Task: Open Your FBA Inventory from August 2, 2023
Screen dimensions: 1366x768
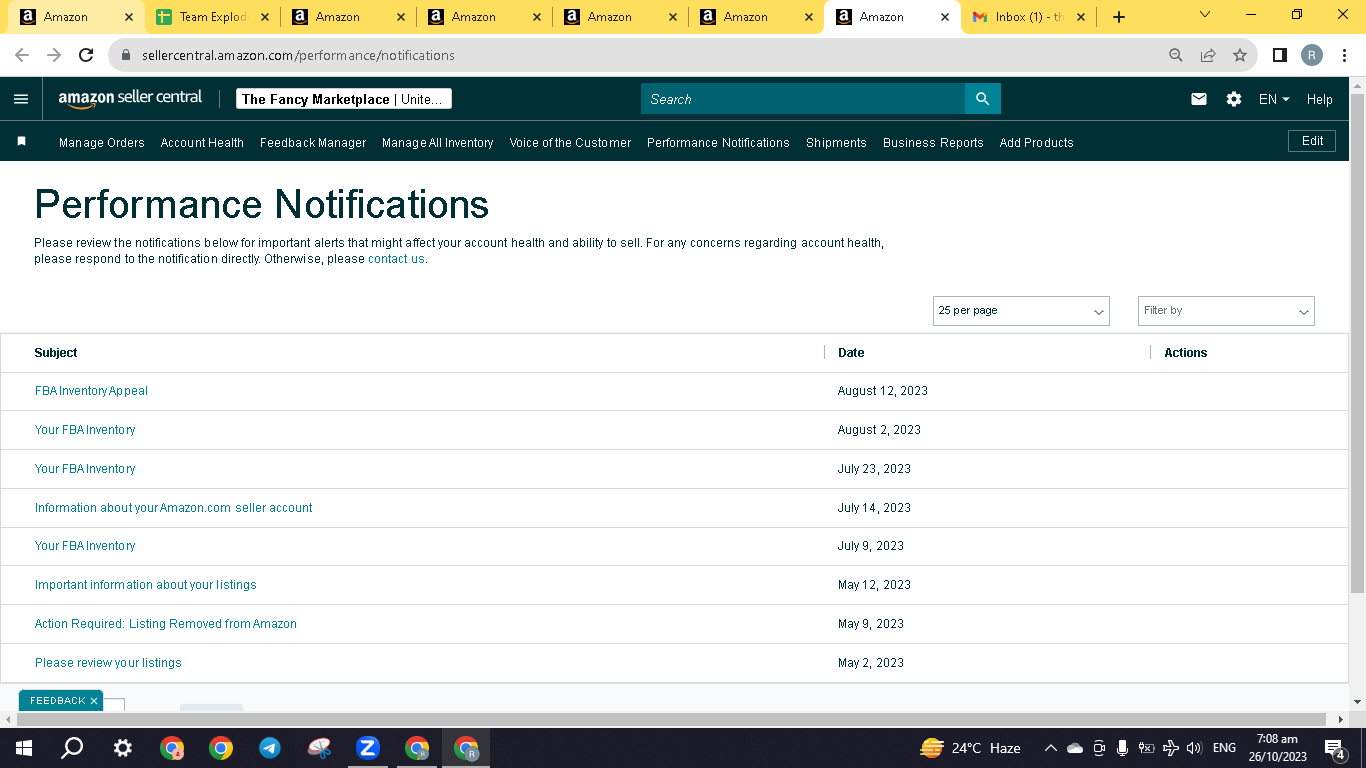Action: click(85, 430)
